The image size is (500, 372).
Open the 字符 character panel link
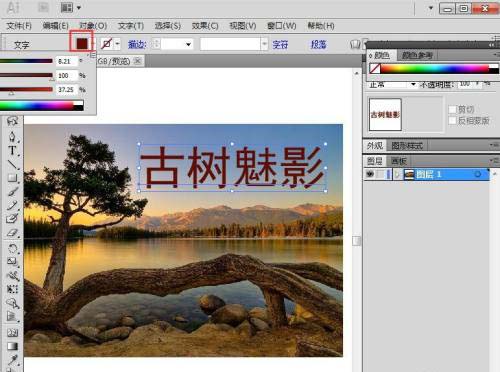[280, 44]
